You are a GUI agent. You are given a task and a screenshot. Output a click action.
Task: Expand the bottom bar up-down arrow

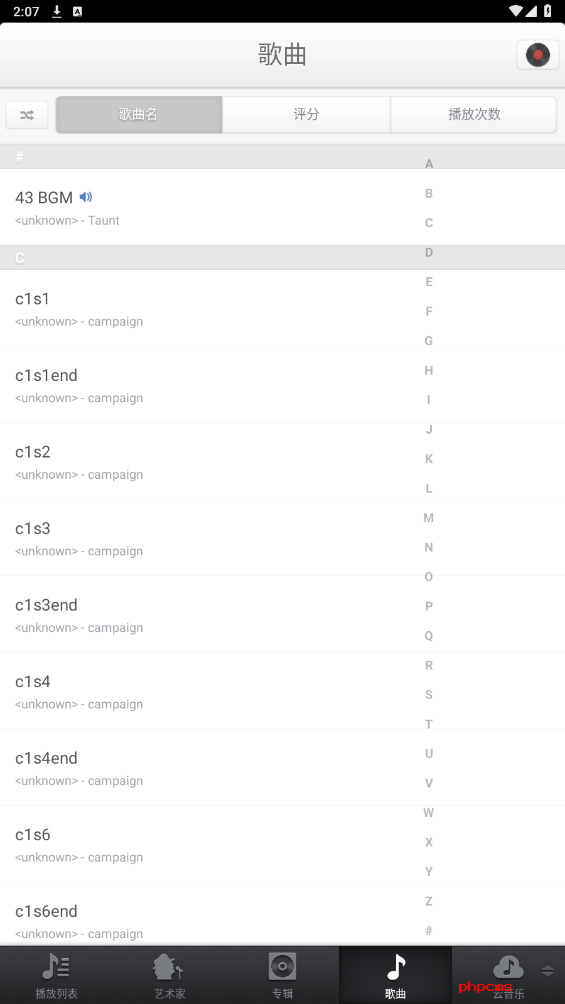pyautogui.click(x=548, y=971)
